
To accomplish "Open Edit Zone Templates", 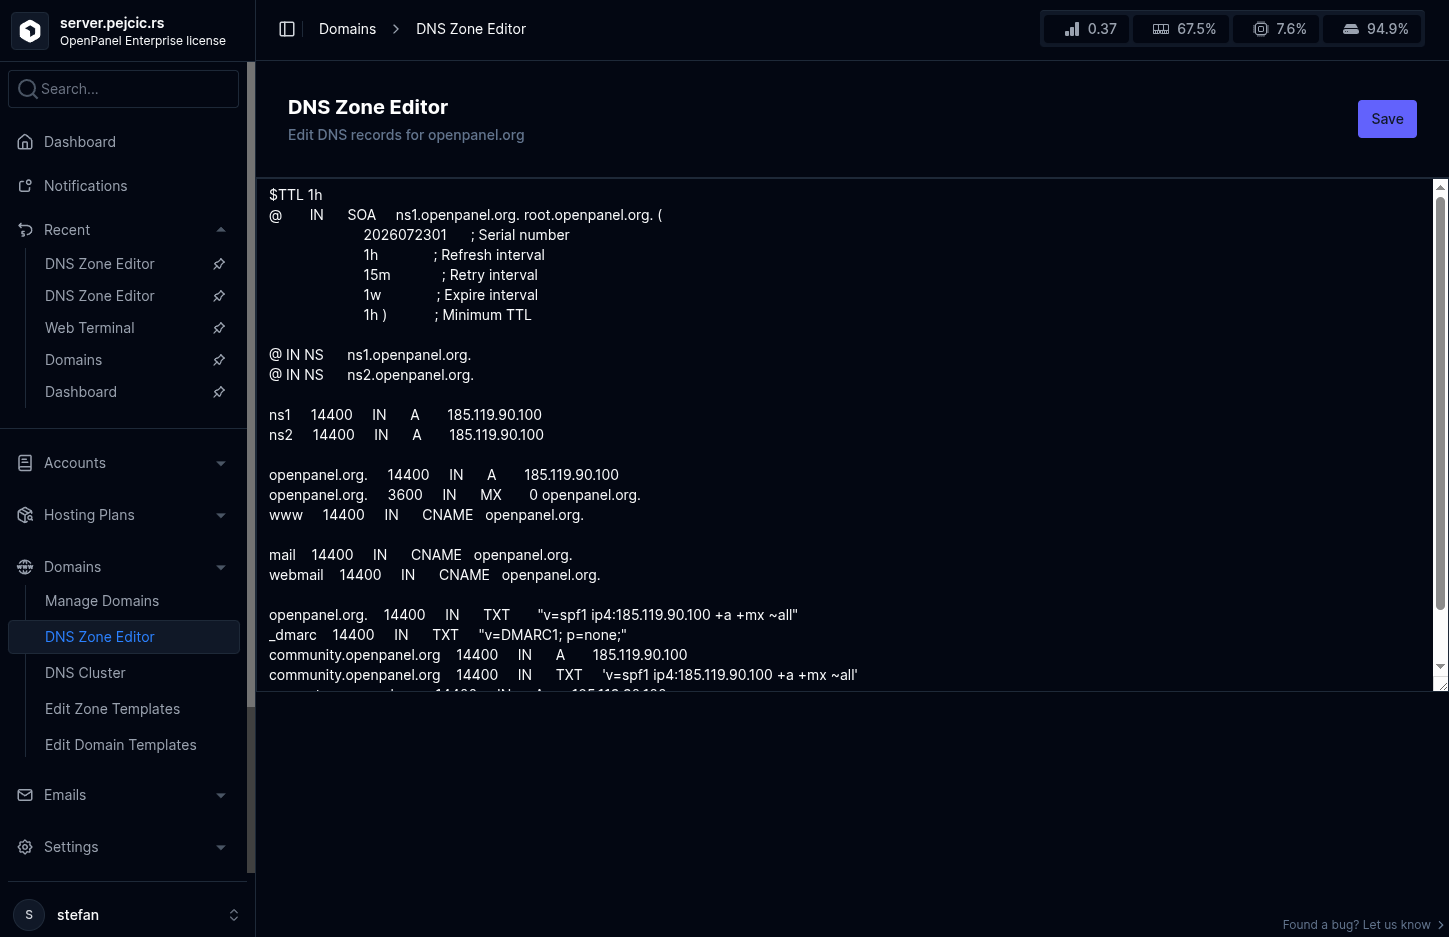I will pos(112,709).
